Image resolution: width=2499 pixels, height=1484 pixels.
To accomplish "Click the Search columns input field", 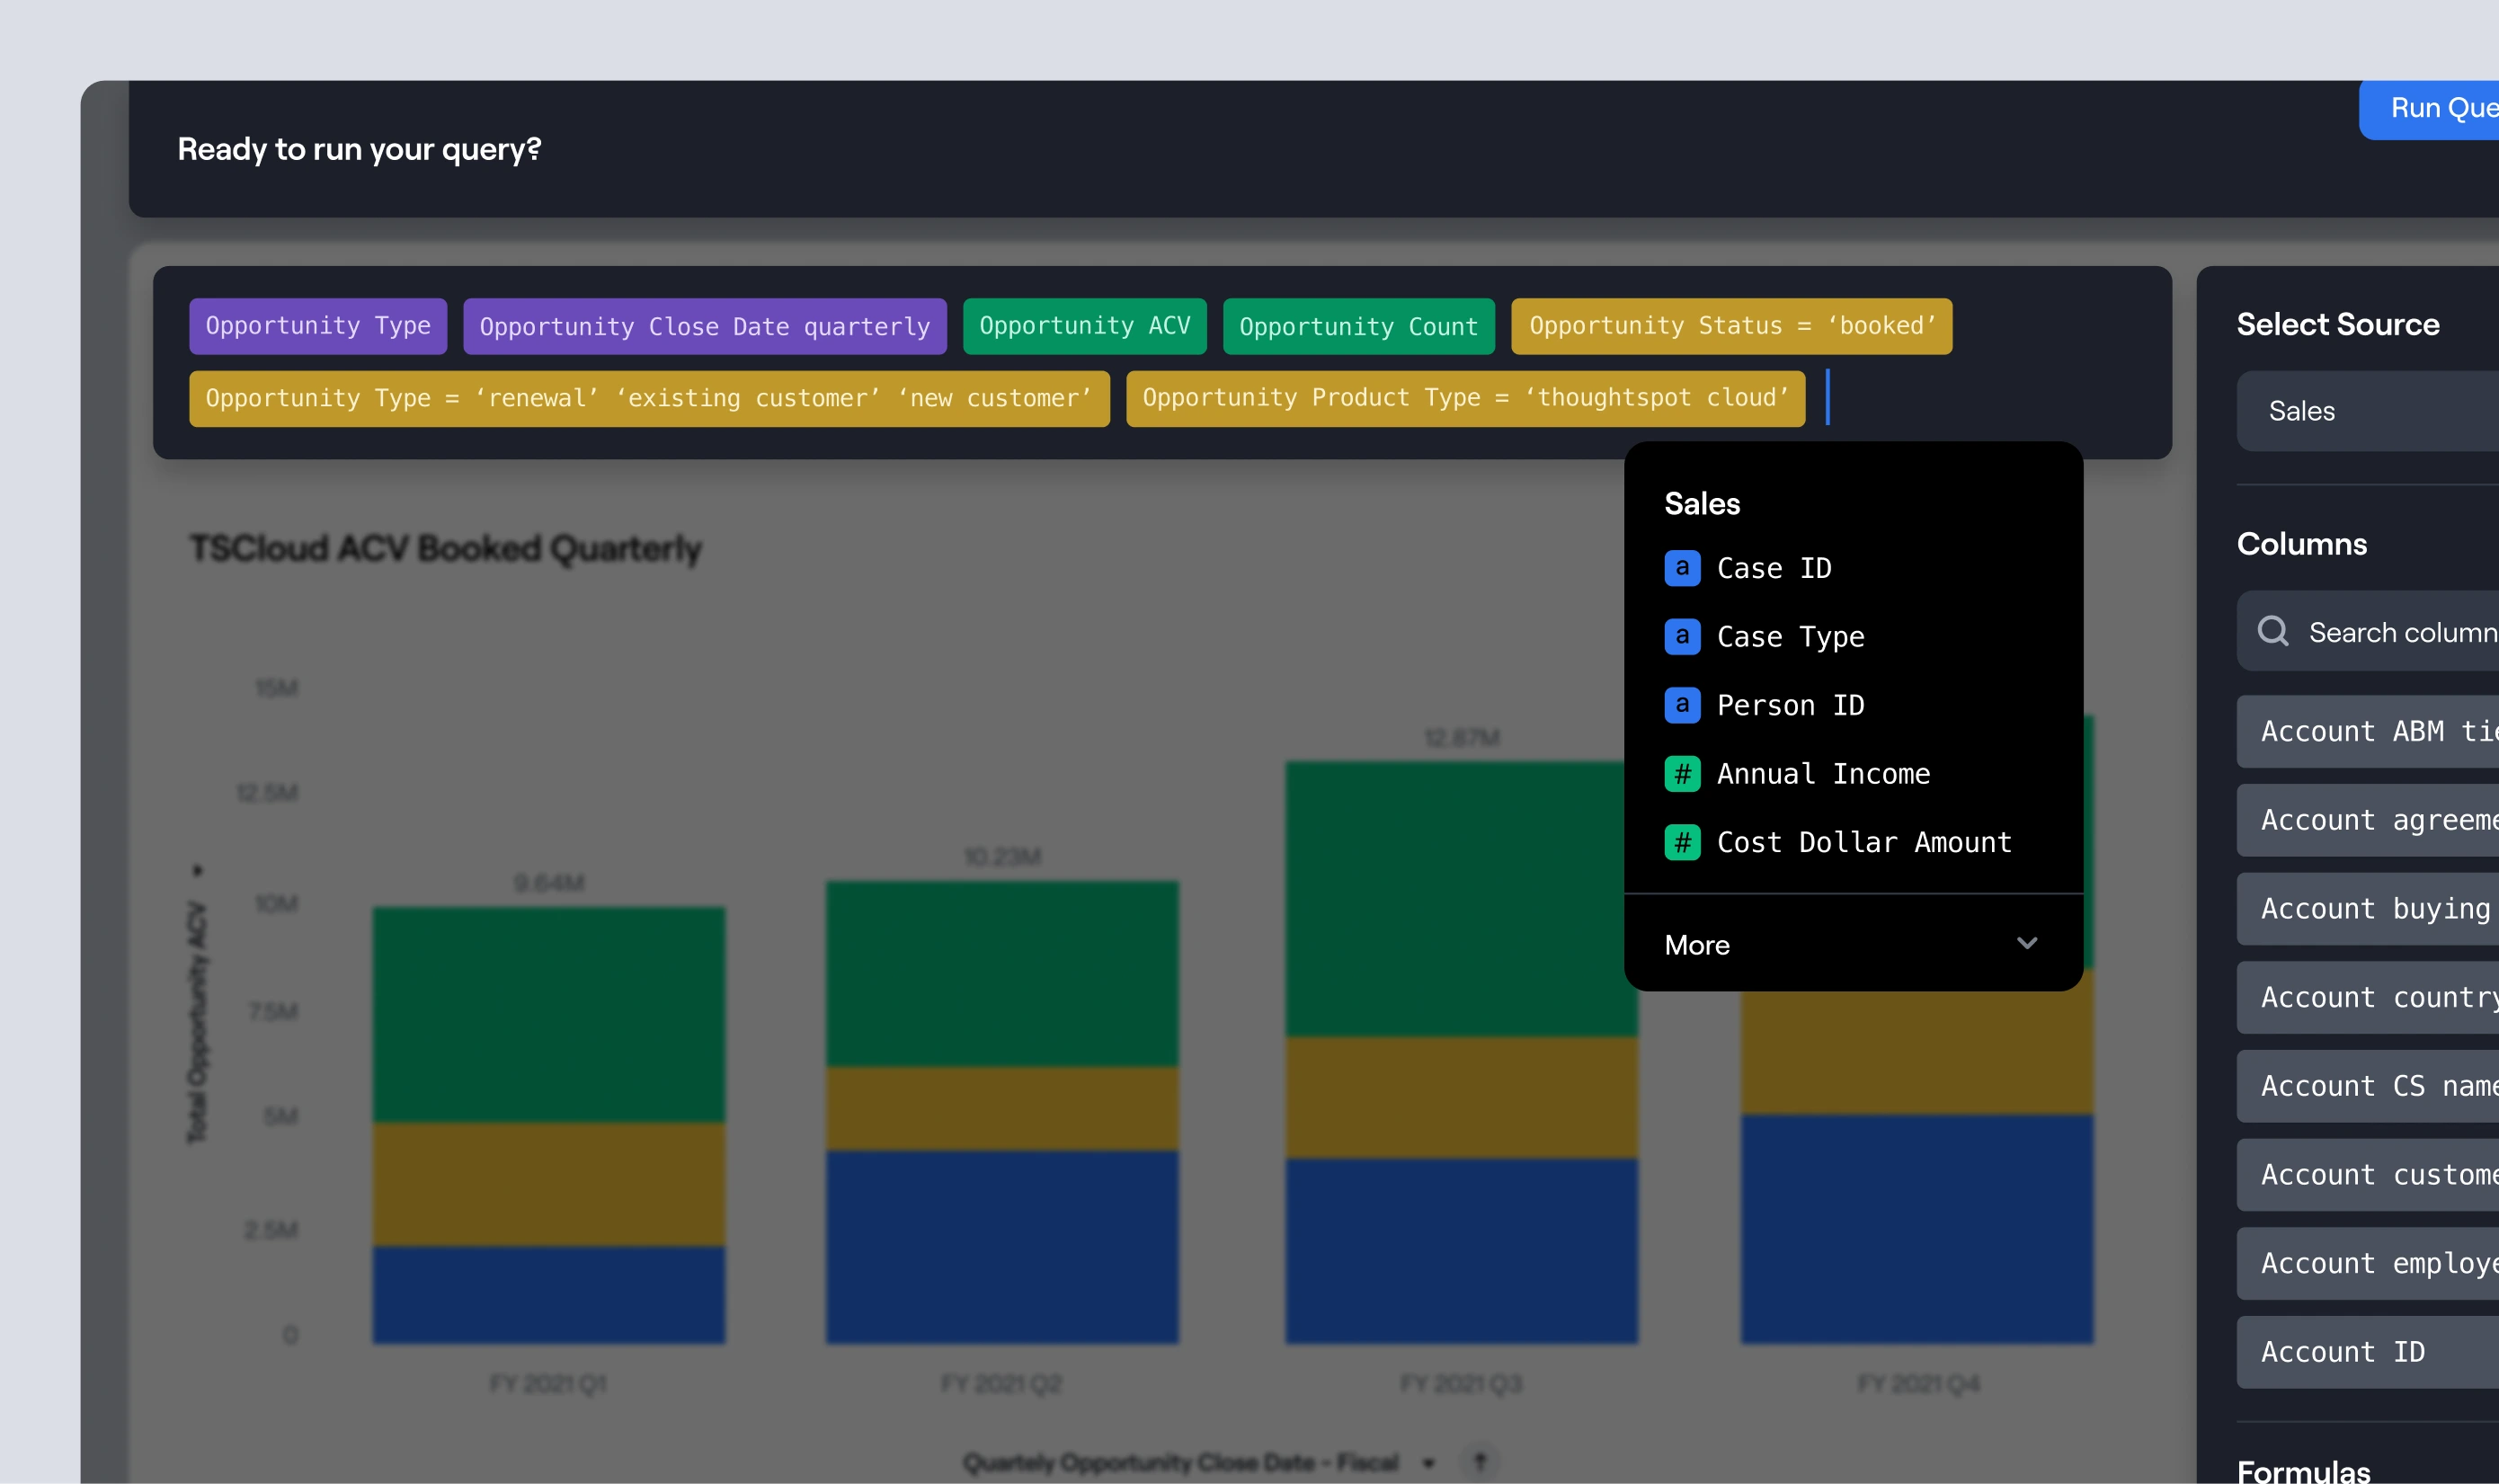I will coord(2400,631).
